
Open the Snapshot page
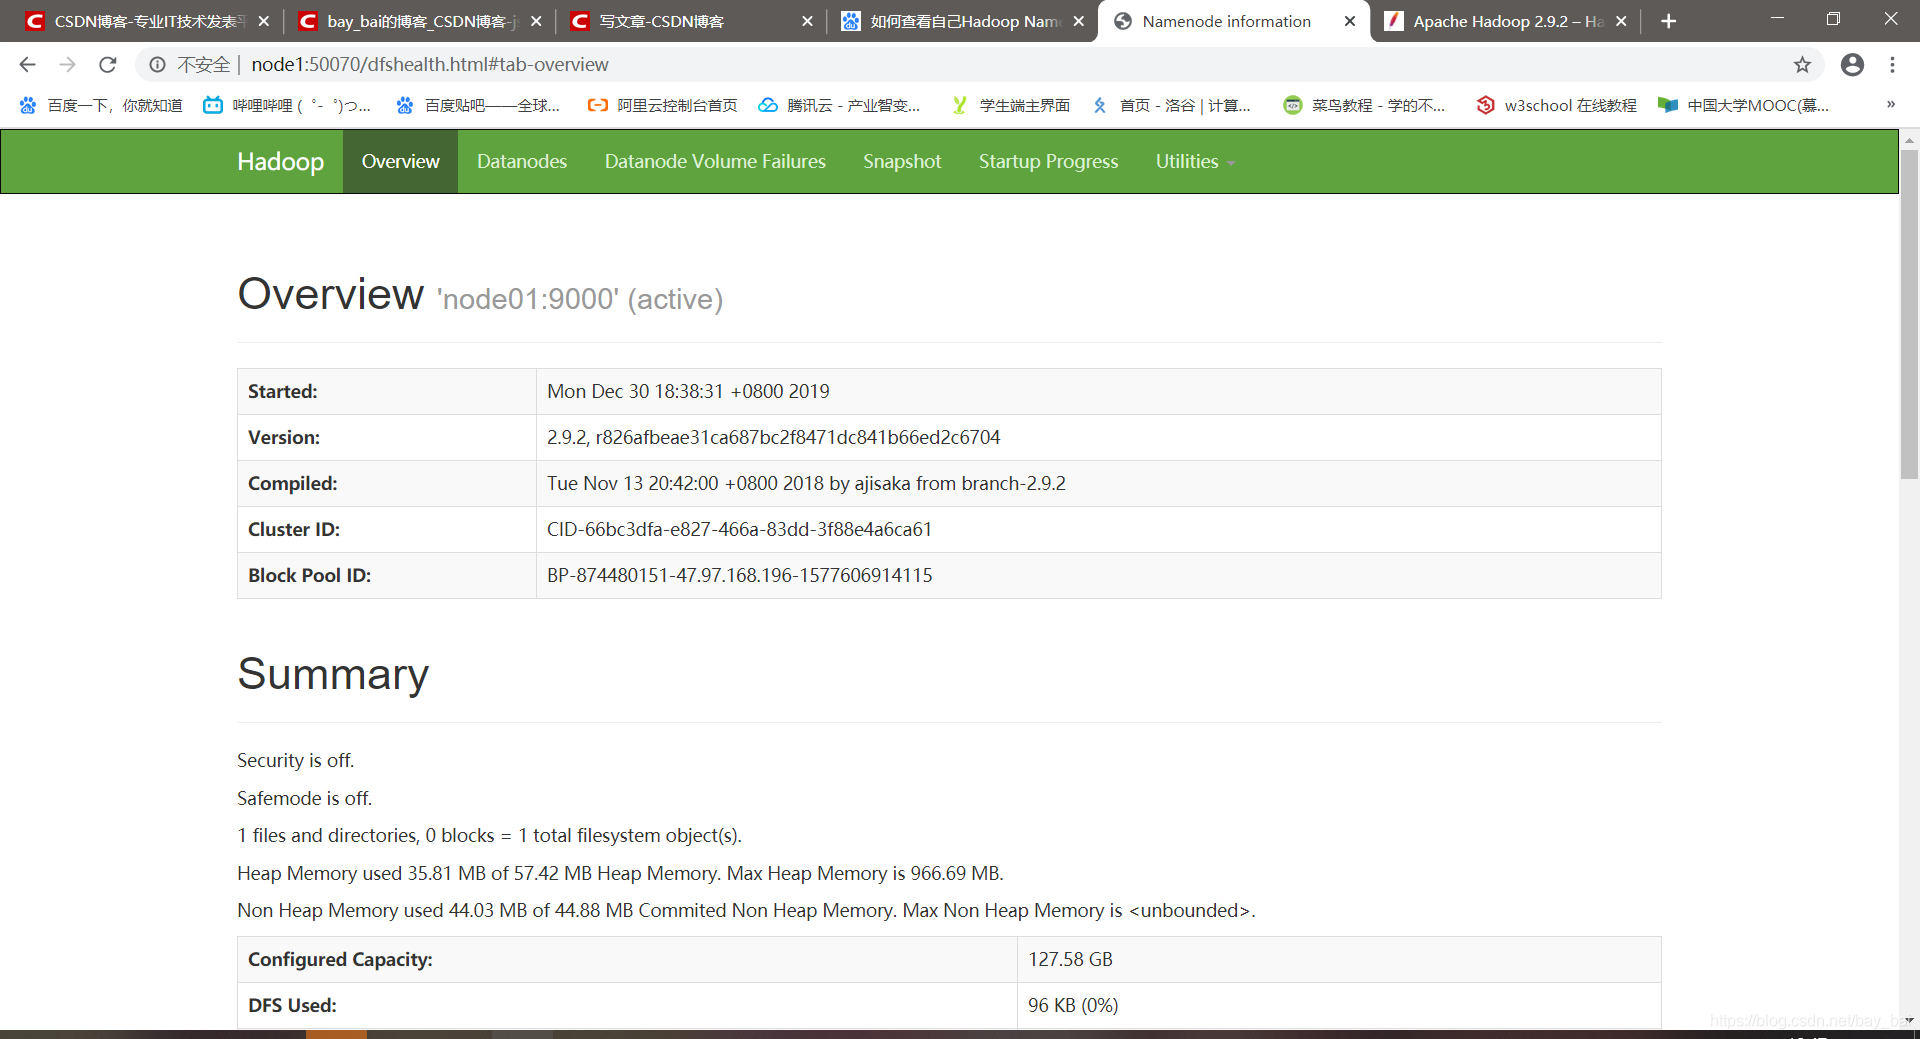tap(902, 162)
